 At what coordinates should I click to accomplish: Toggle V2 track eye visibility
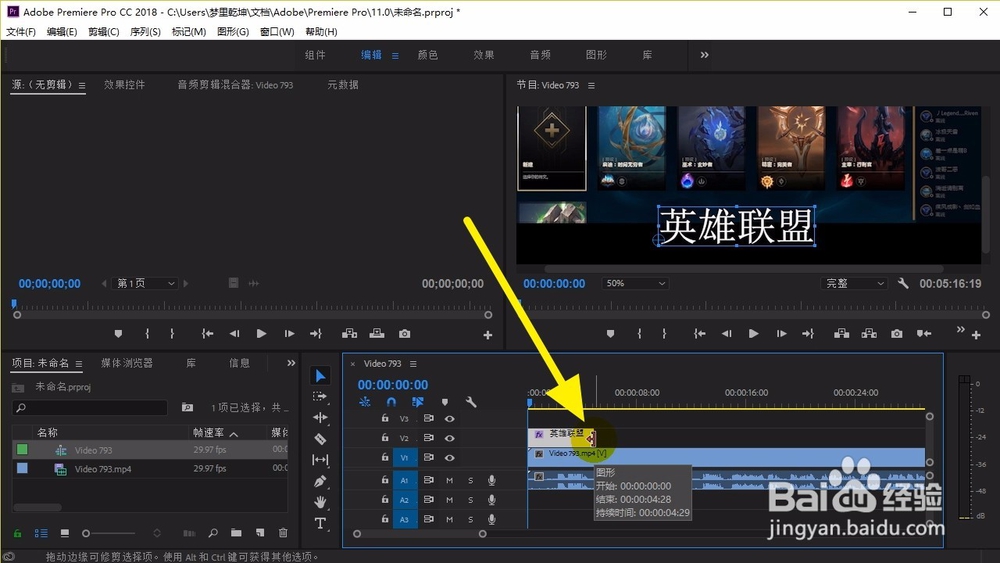tap(450, 438)
